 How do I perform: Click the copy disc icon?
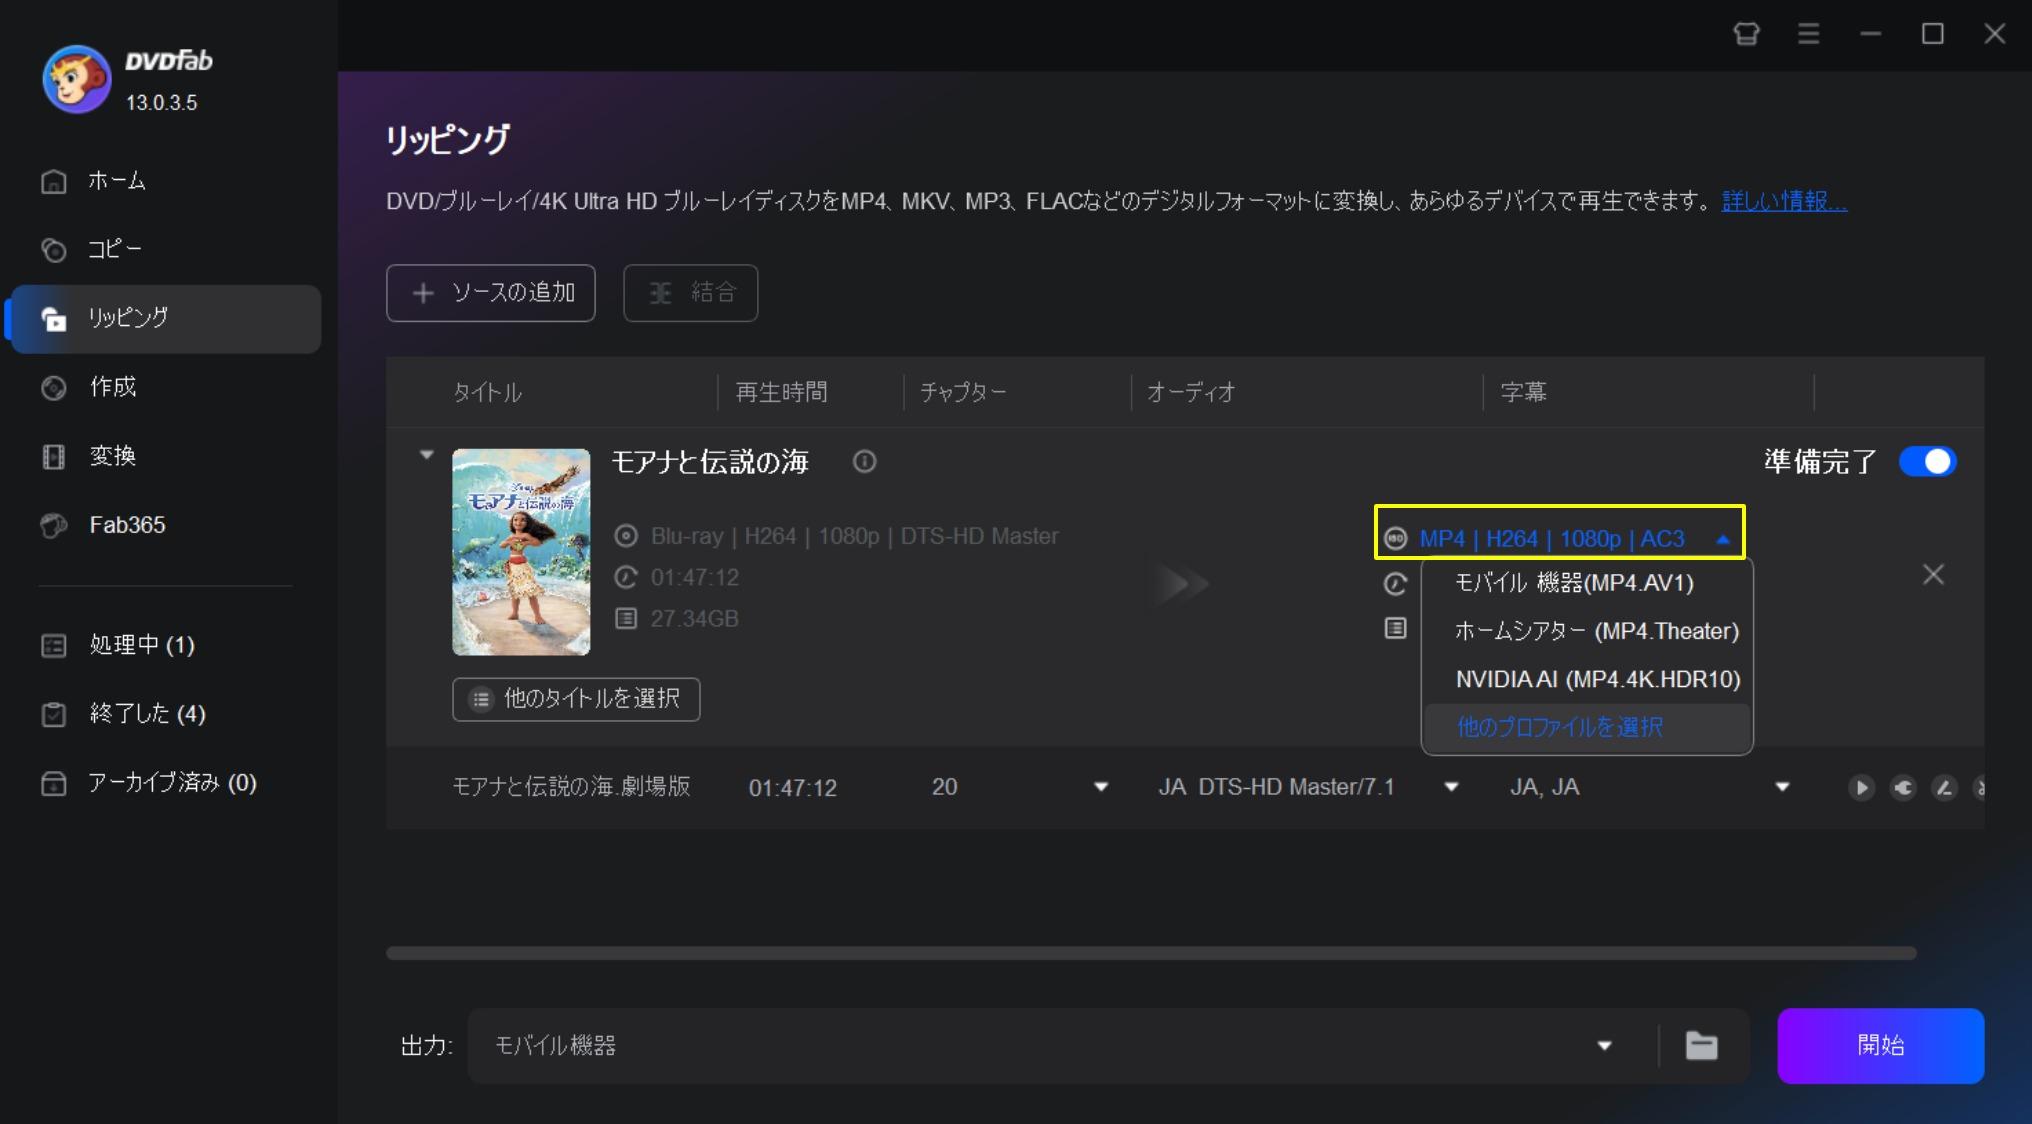pos(54,249)
